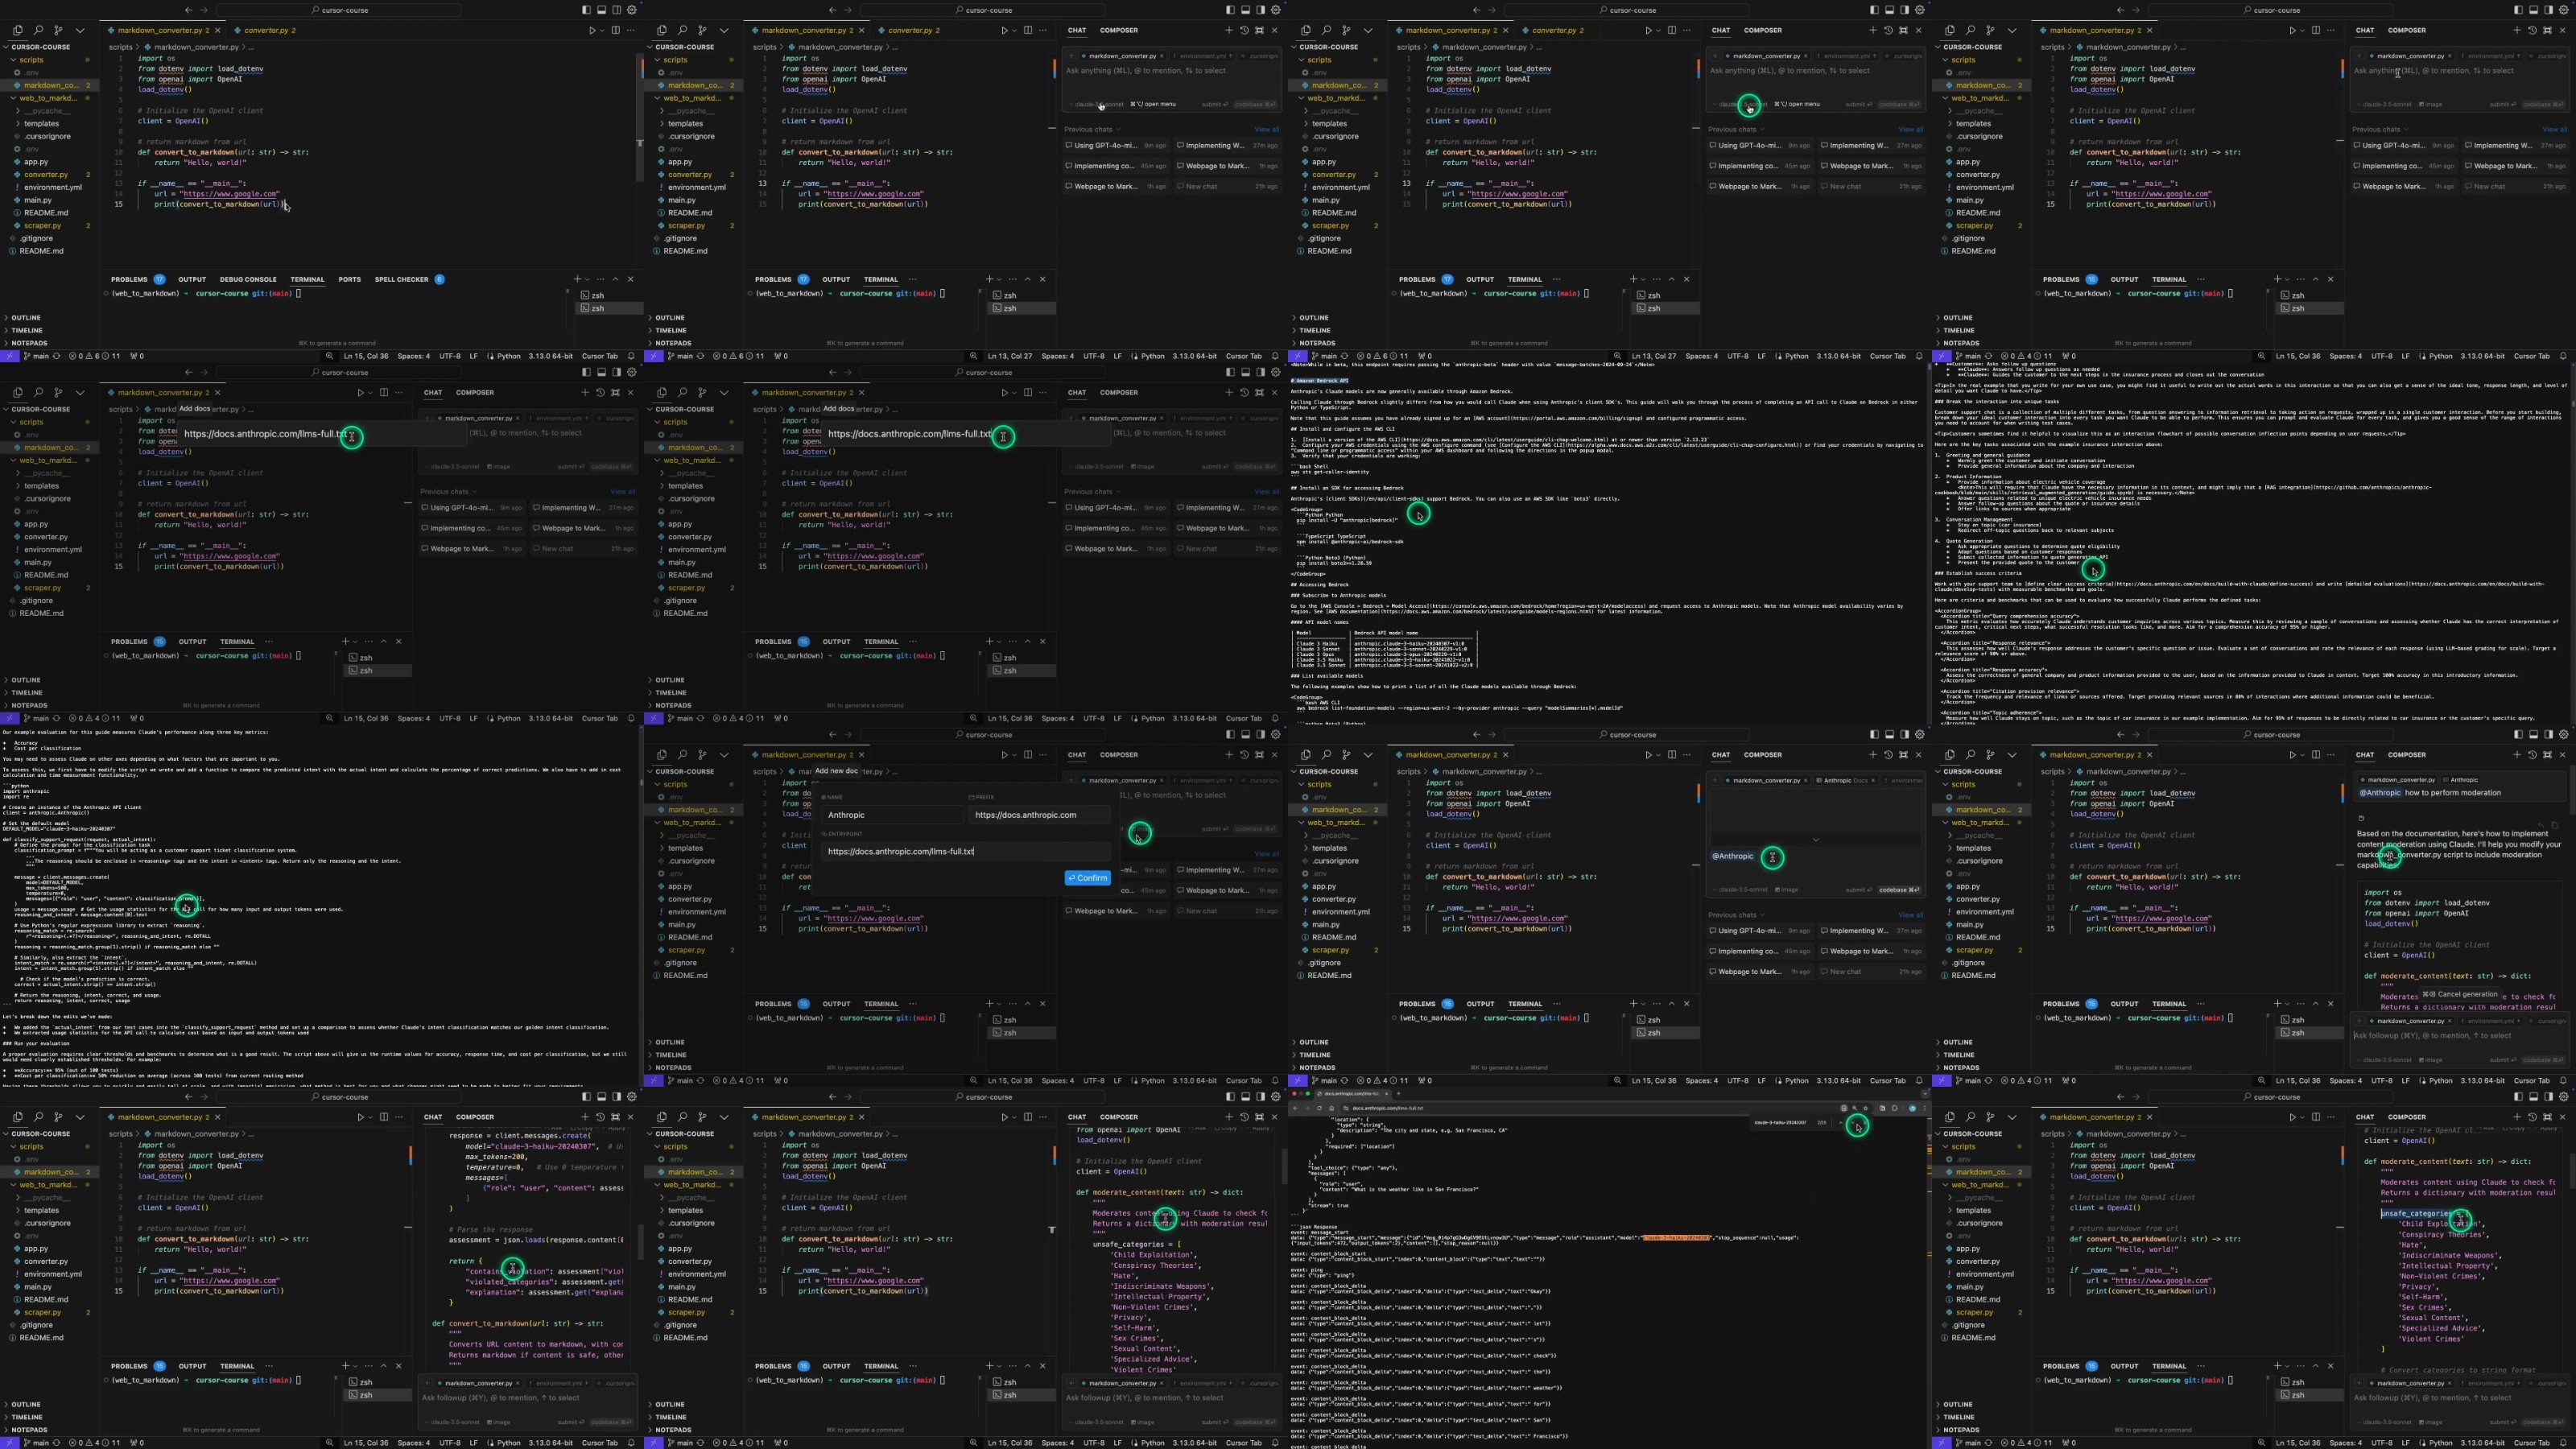In the SPELL CHECKER frame, click notifications bell
Screen dimensions: 2576x1449
coord(631,356)
